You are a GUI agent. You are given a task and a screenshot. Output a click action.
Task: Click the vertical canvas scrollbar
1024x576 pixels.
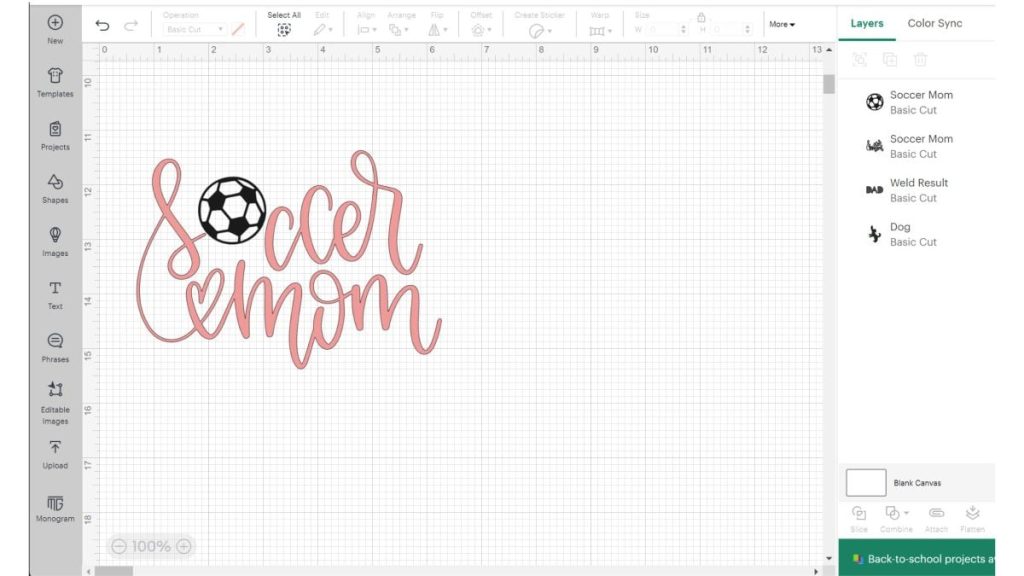829,84
